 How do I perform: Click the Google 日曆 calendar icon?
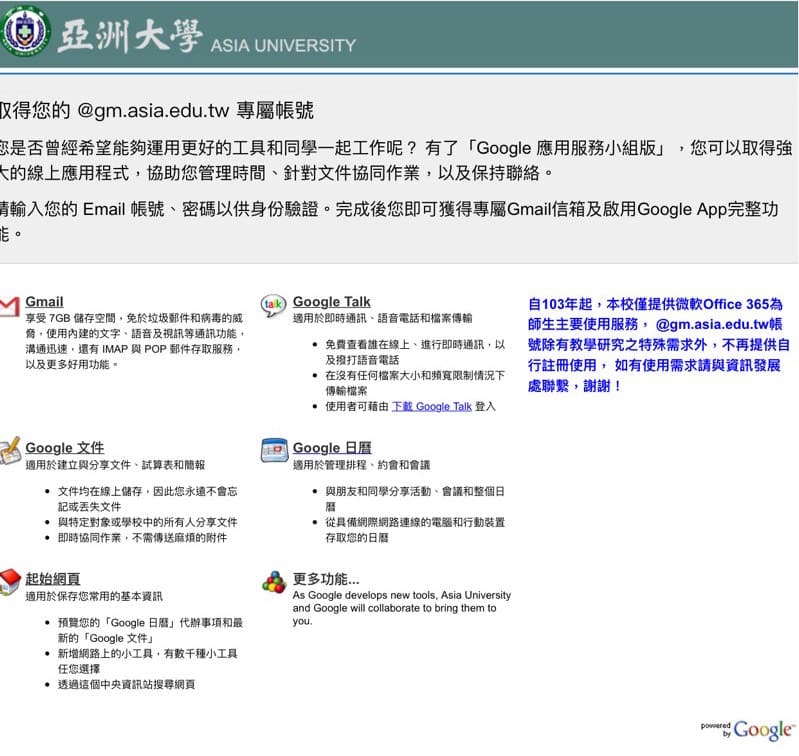click(x=274, y=450)
